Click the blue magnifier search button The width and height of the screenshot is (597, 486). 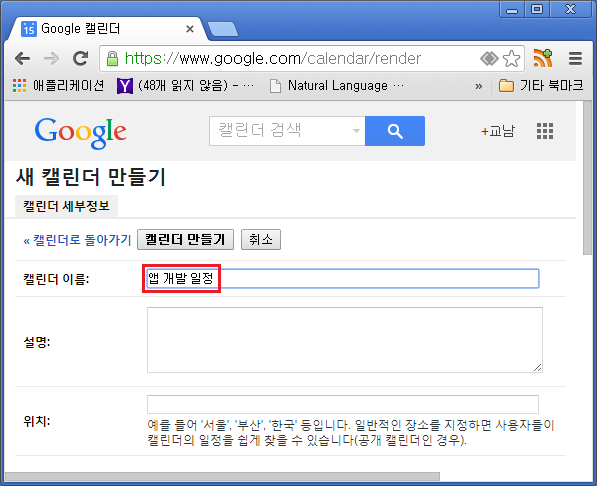coord(395,131)
